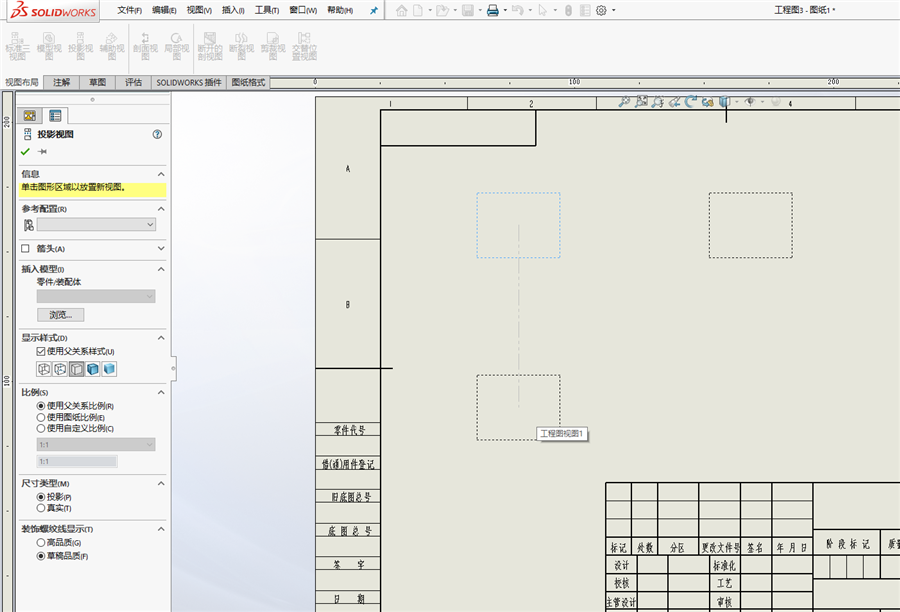Collapse the 比例 section

click(x=161, y=393)
